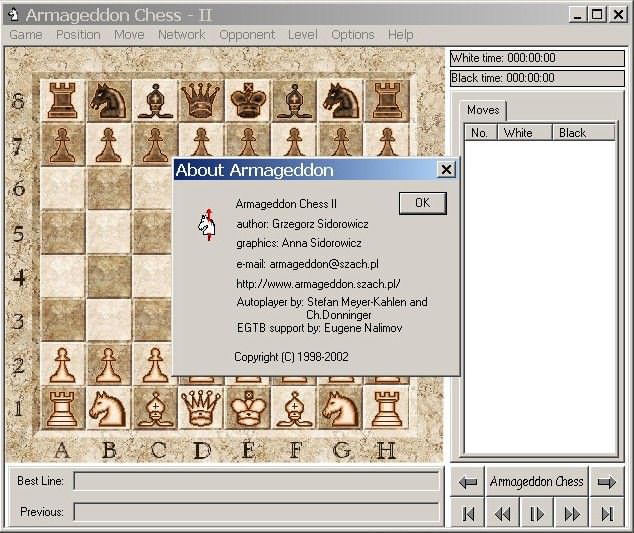This screenshot has height=533, width=634.
Task: Select the white bishop on F1
Action: point(294,408)
